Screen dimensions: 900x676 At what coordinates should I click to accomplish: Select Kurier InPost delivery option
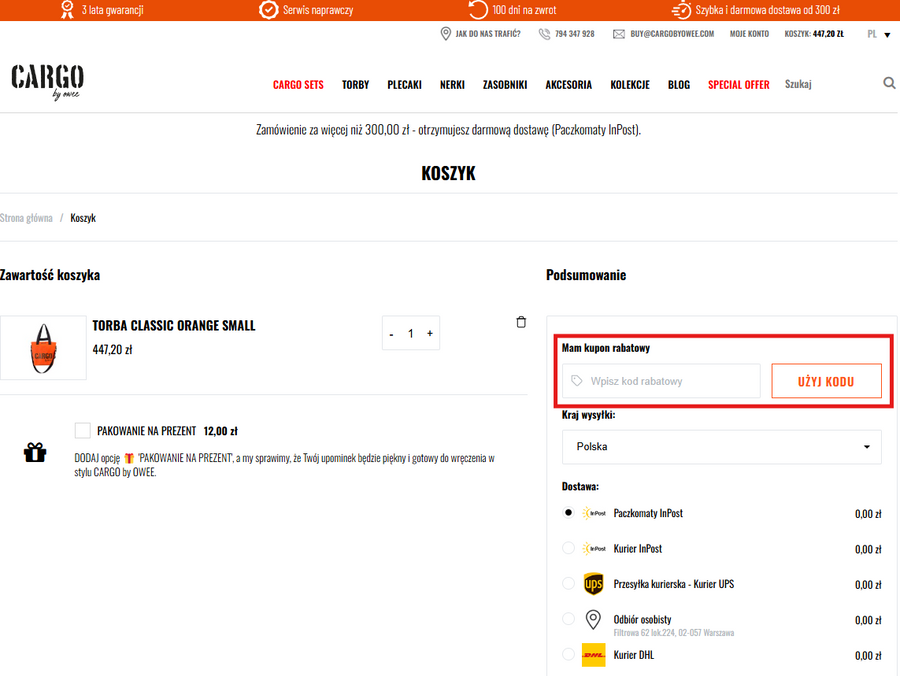pos(569,548)
